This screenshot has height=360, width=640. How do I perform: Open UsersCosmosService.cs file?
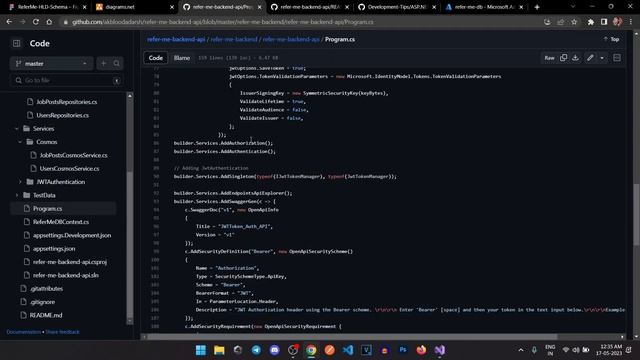[69, 169]
